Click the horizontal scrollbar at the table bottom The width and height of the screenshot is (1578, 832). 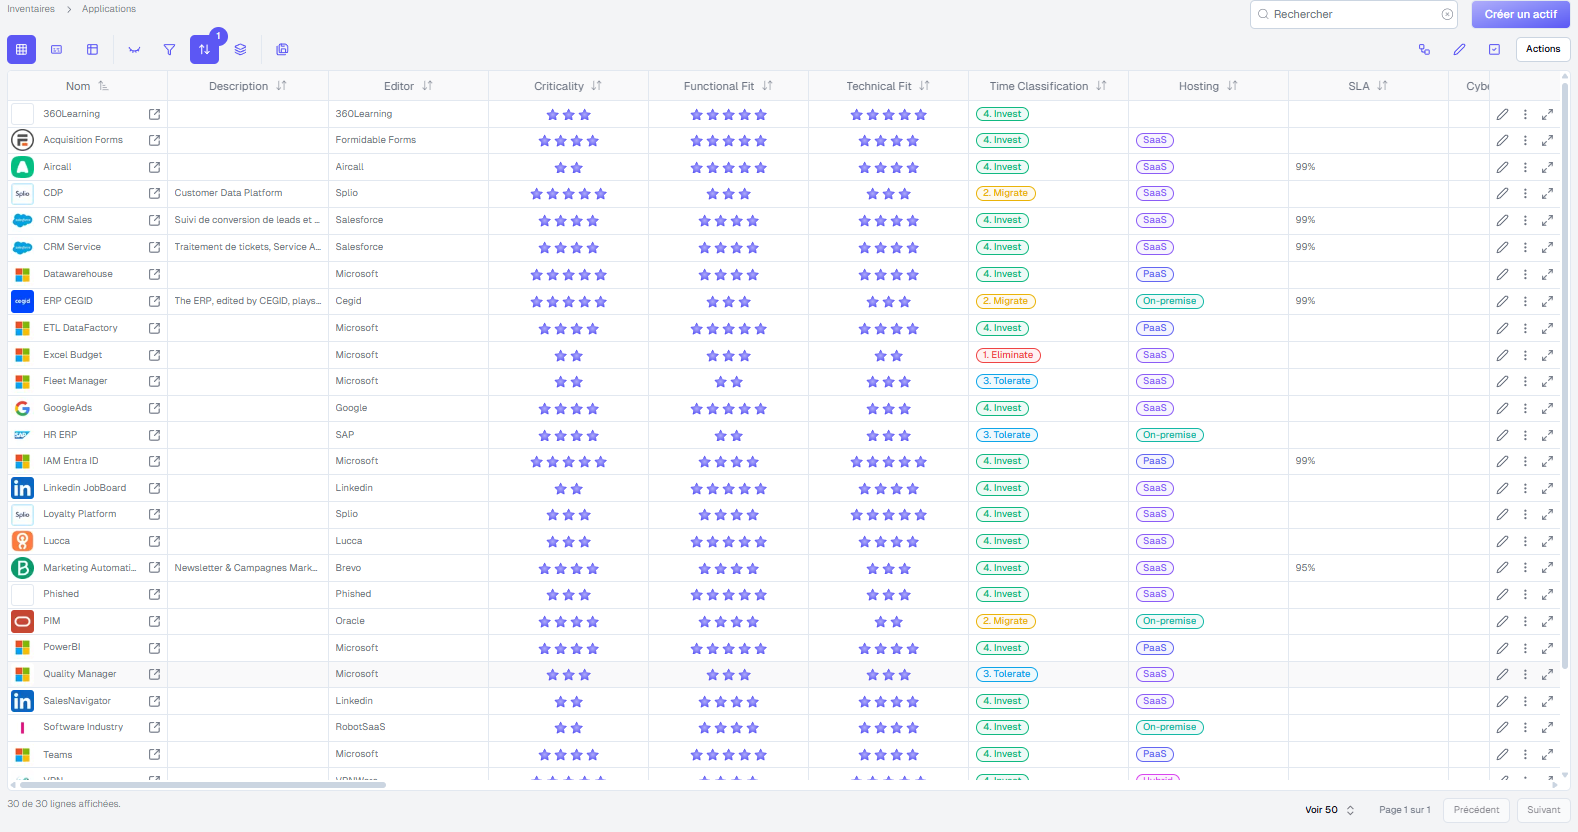[203, 785]
